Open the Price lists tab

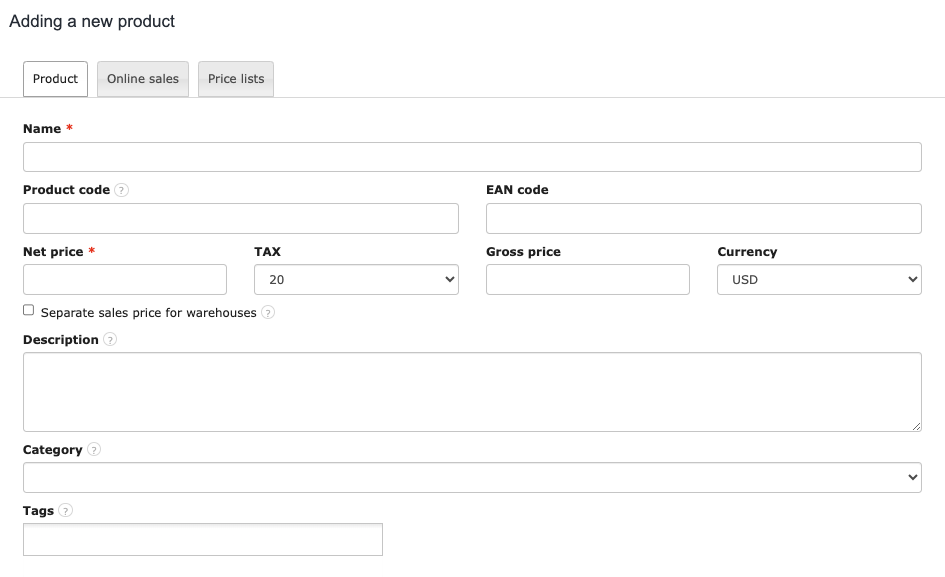tap(236, 79)
